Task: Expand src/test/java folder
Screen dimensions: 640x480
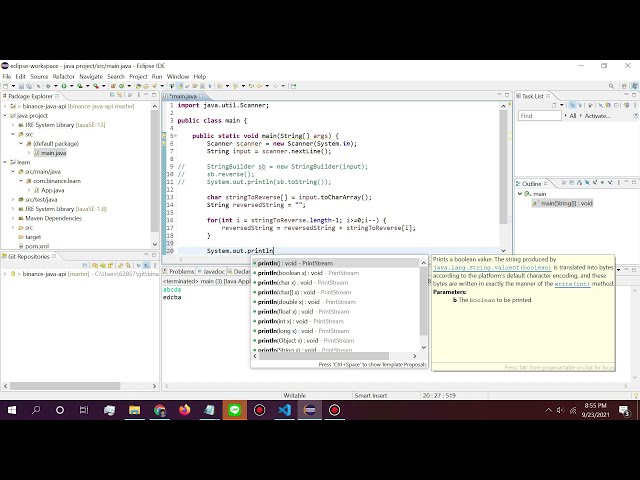Action: pyautogui.click(x=13, y=200)
